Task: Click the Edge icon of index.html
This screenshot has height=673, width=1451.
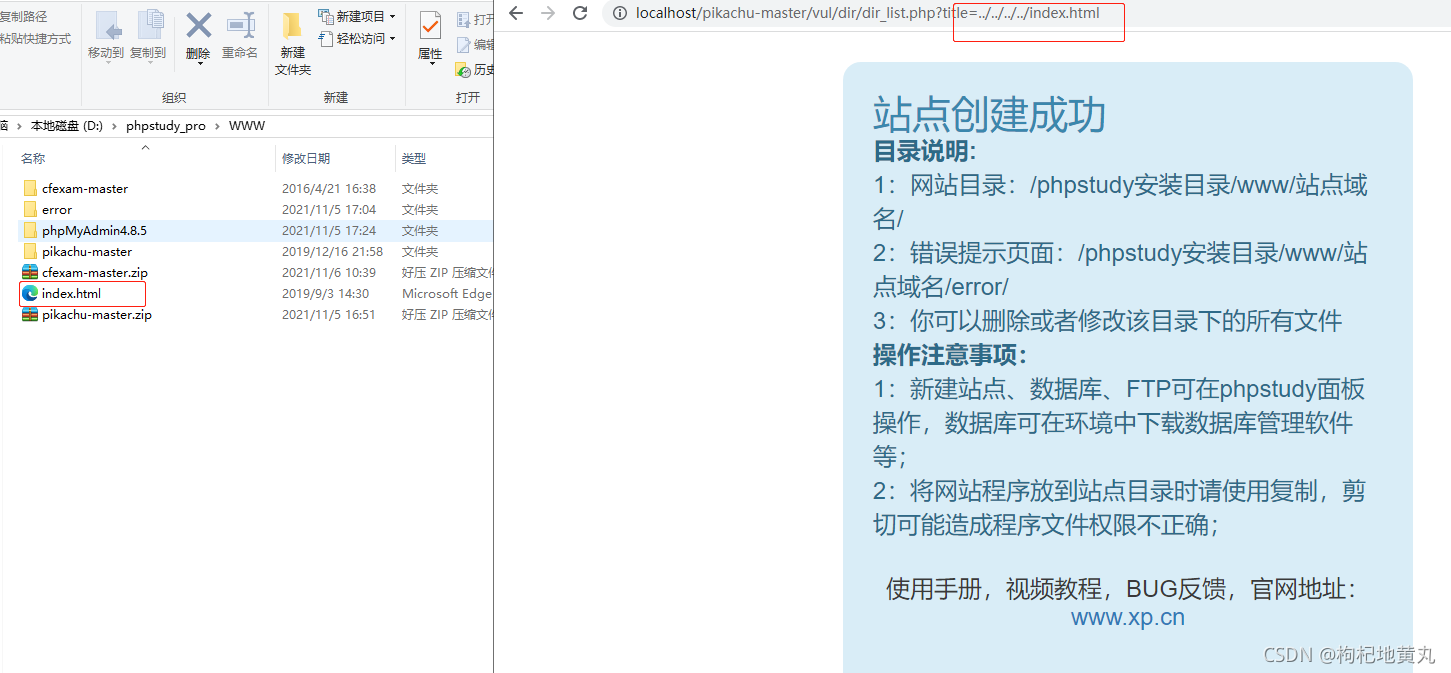Action: (30, 293)
